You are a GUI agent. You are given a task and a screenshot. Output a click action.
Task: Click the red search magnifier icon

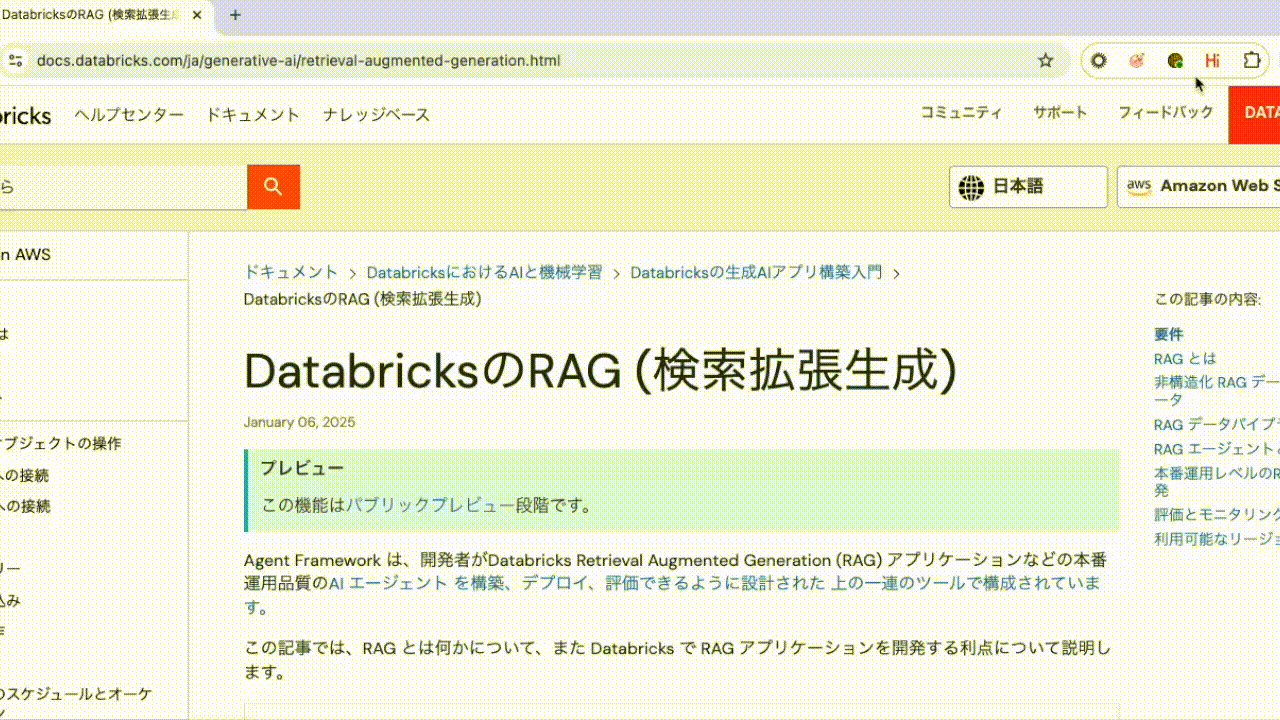click(272, 186)
